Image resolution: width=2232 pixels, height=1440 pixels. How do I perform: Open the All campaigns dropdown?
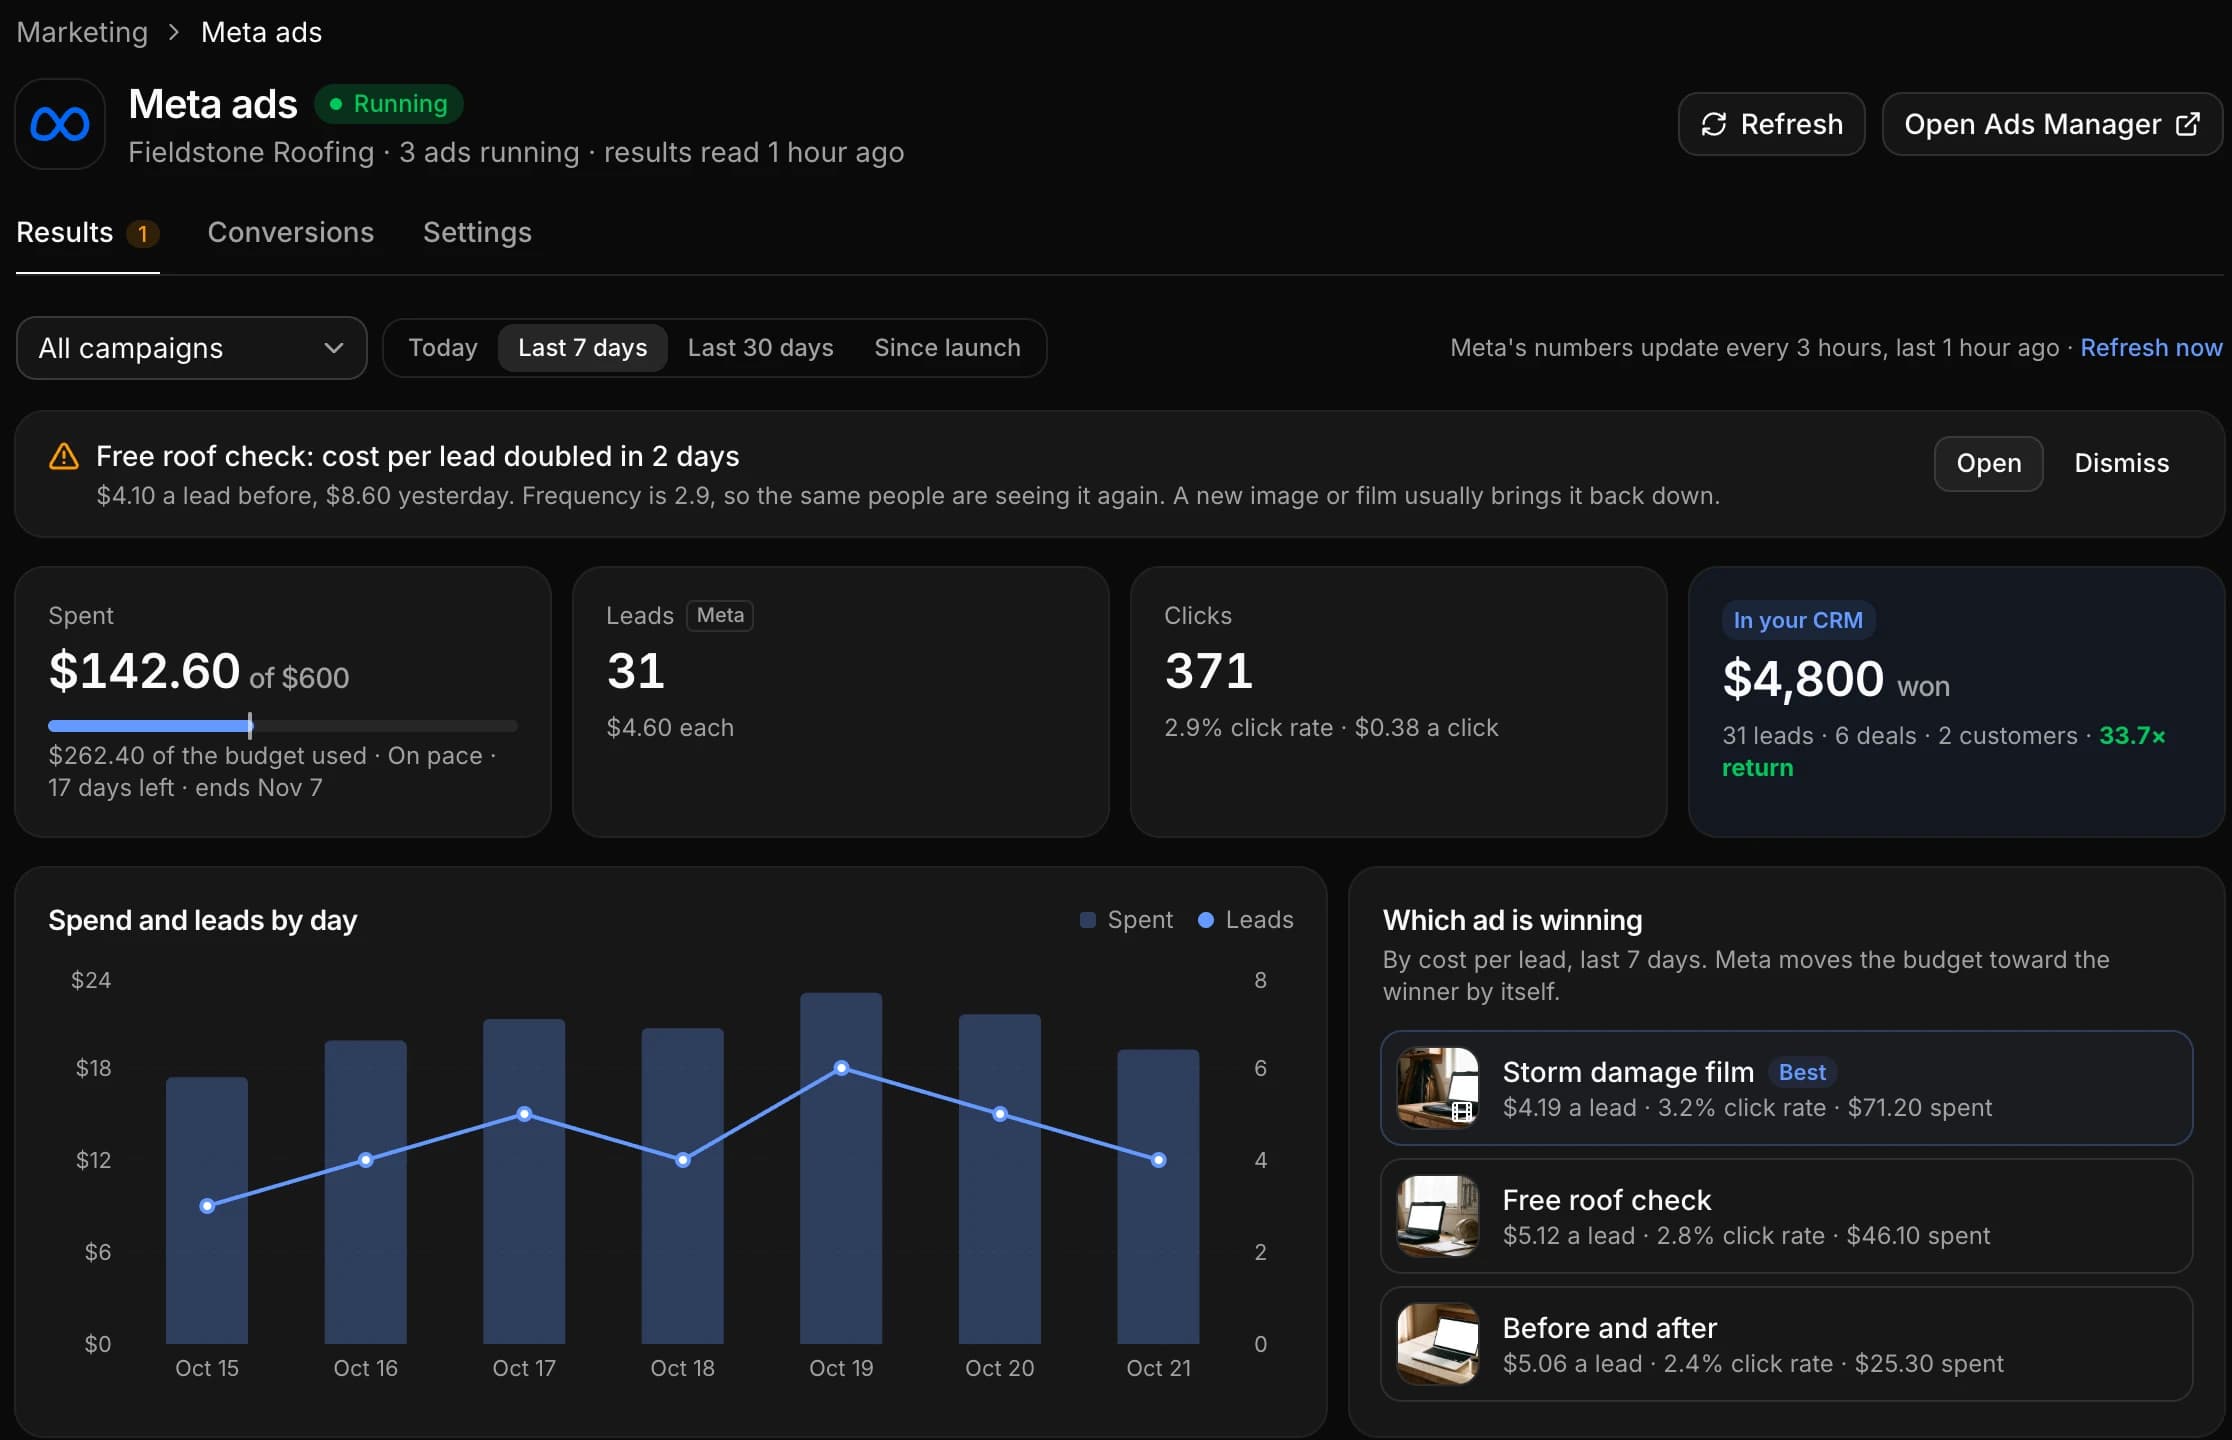coord(192,348)
